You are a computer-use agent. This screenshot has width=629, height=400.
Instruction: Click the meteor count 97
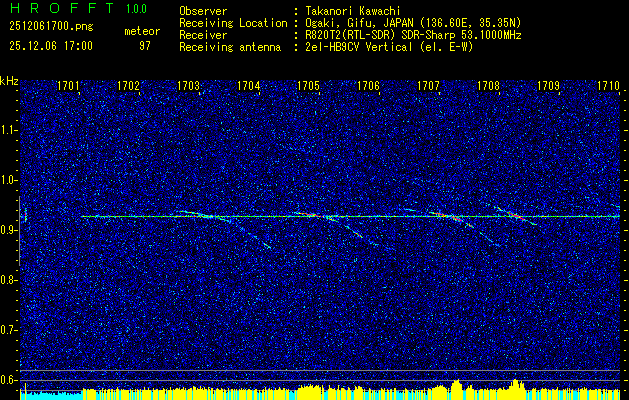pyautogui.click(x=145, y=46)
